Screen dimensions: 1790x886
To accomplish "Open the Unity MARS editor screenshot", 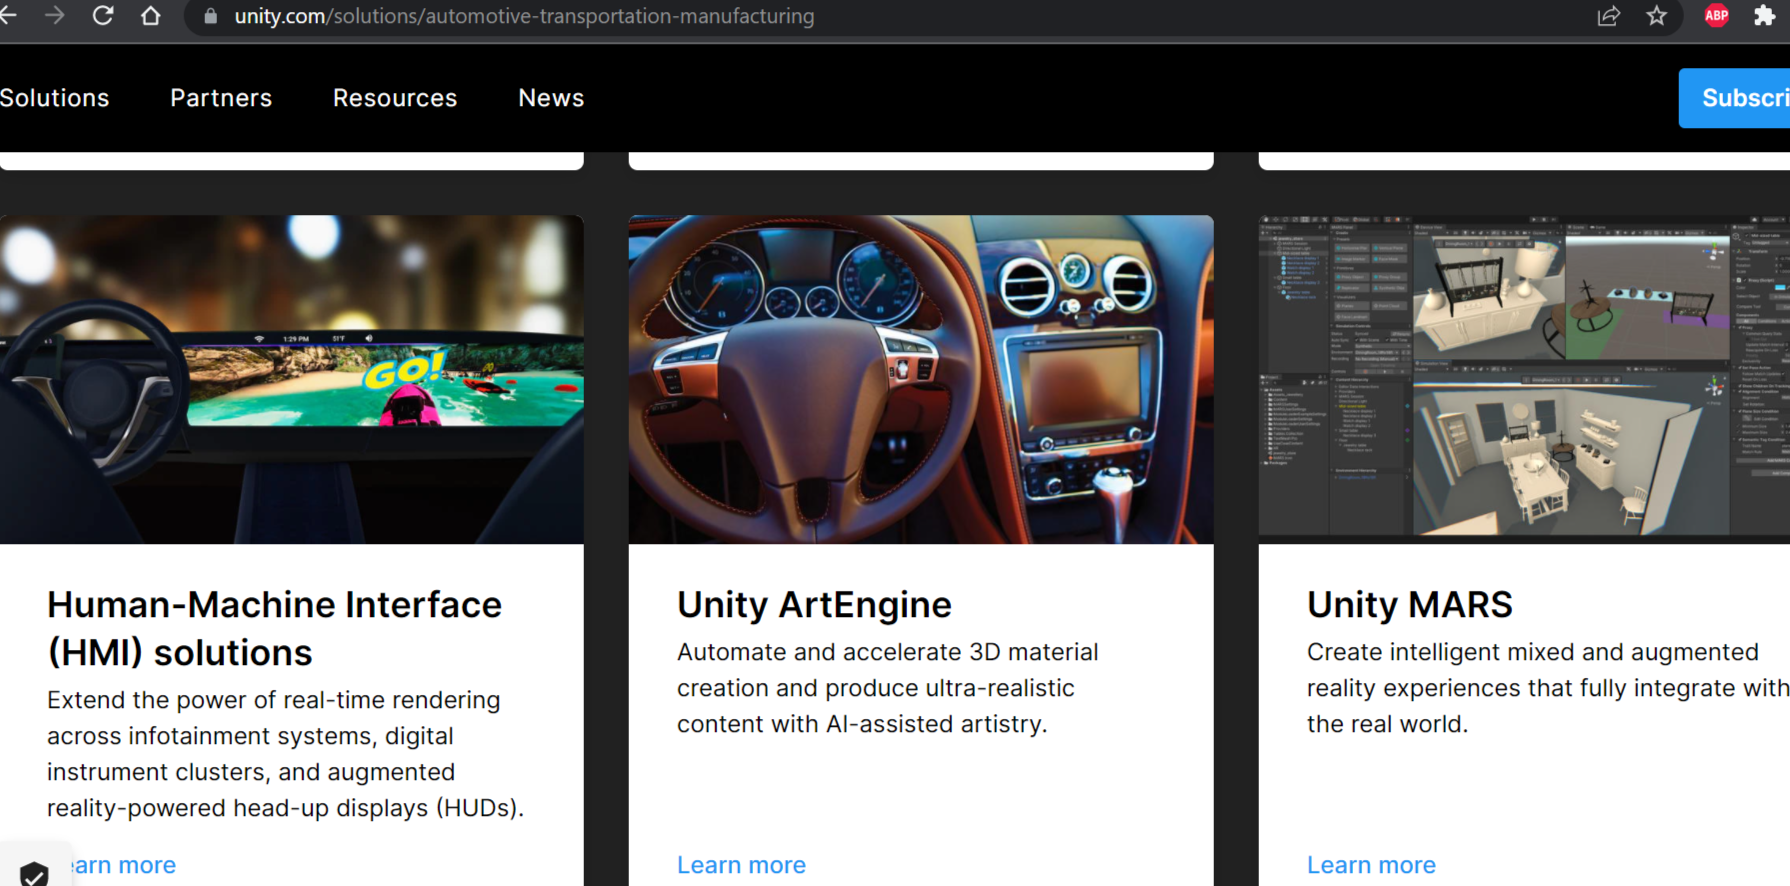I will click(x=1523, y=379).
